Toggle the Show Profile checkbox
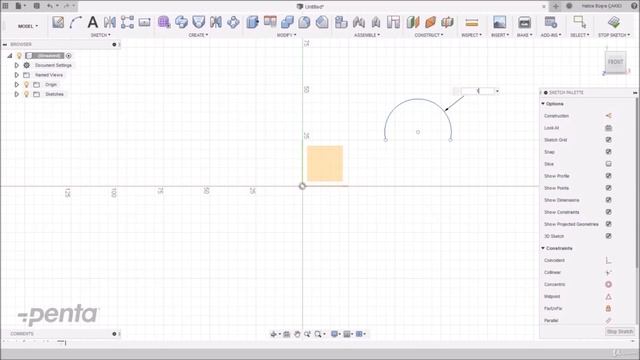The width and height of the screenshot is (640, 360). [x=608, y=176]
